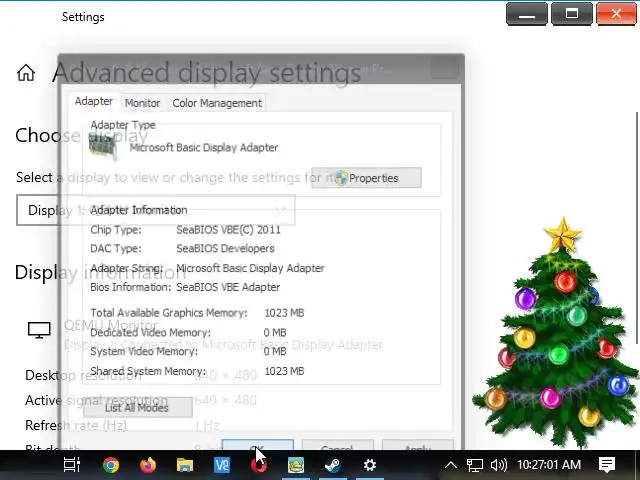Open adapter Properties button

[x=366, y=178]
